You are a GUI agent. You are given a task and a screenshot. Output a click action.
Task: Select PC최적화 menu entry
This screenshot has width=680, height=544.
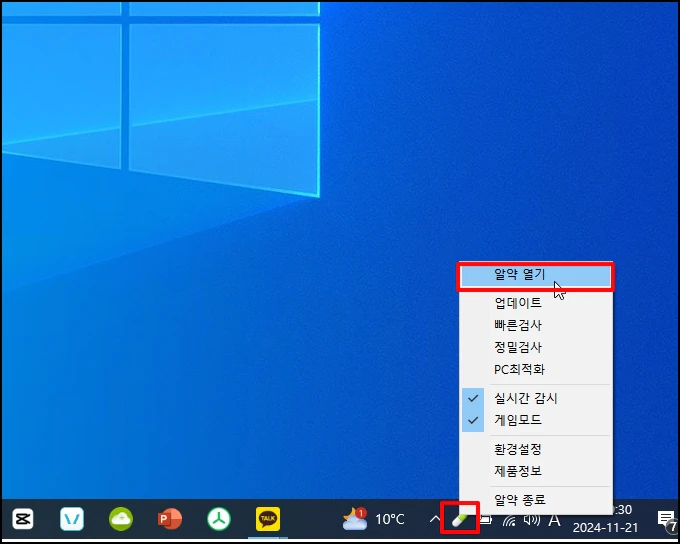tap(536, 370)
